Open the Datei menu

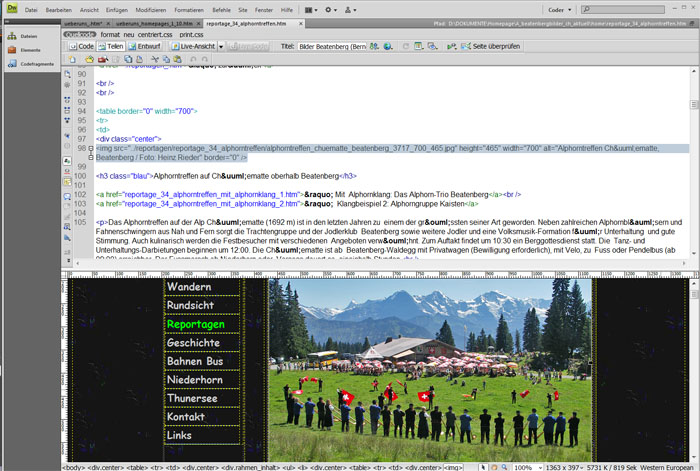(31, 10)
